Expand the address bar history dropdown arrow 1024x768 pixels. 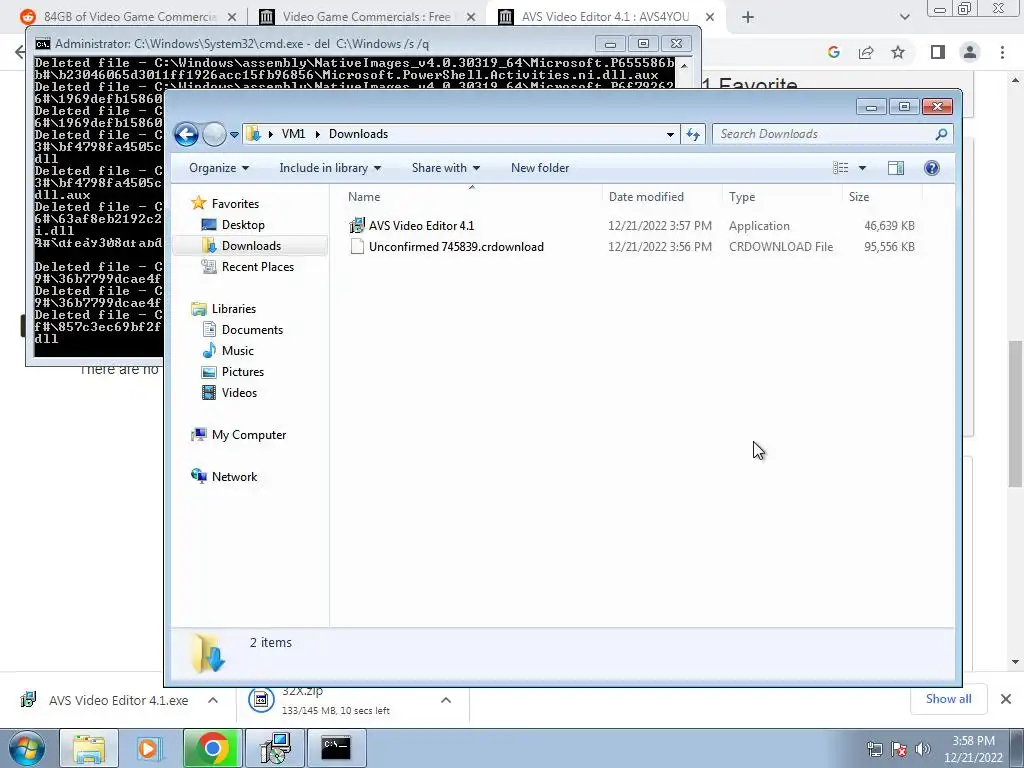click(x=670, y=135)
